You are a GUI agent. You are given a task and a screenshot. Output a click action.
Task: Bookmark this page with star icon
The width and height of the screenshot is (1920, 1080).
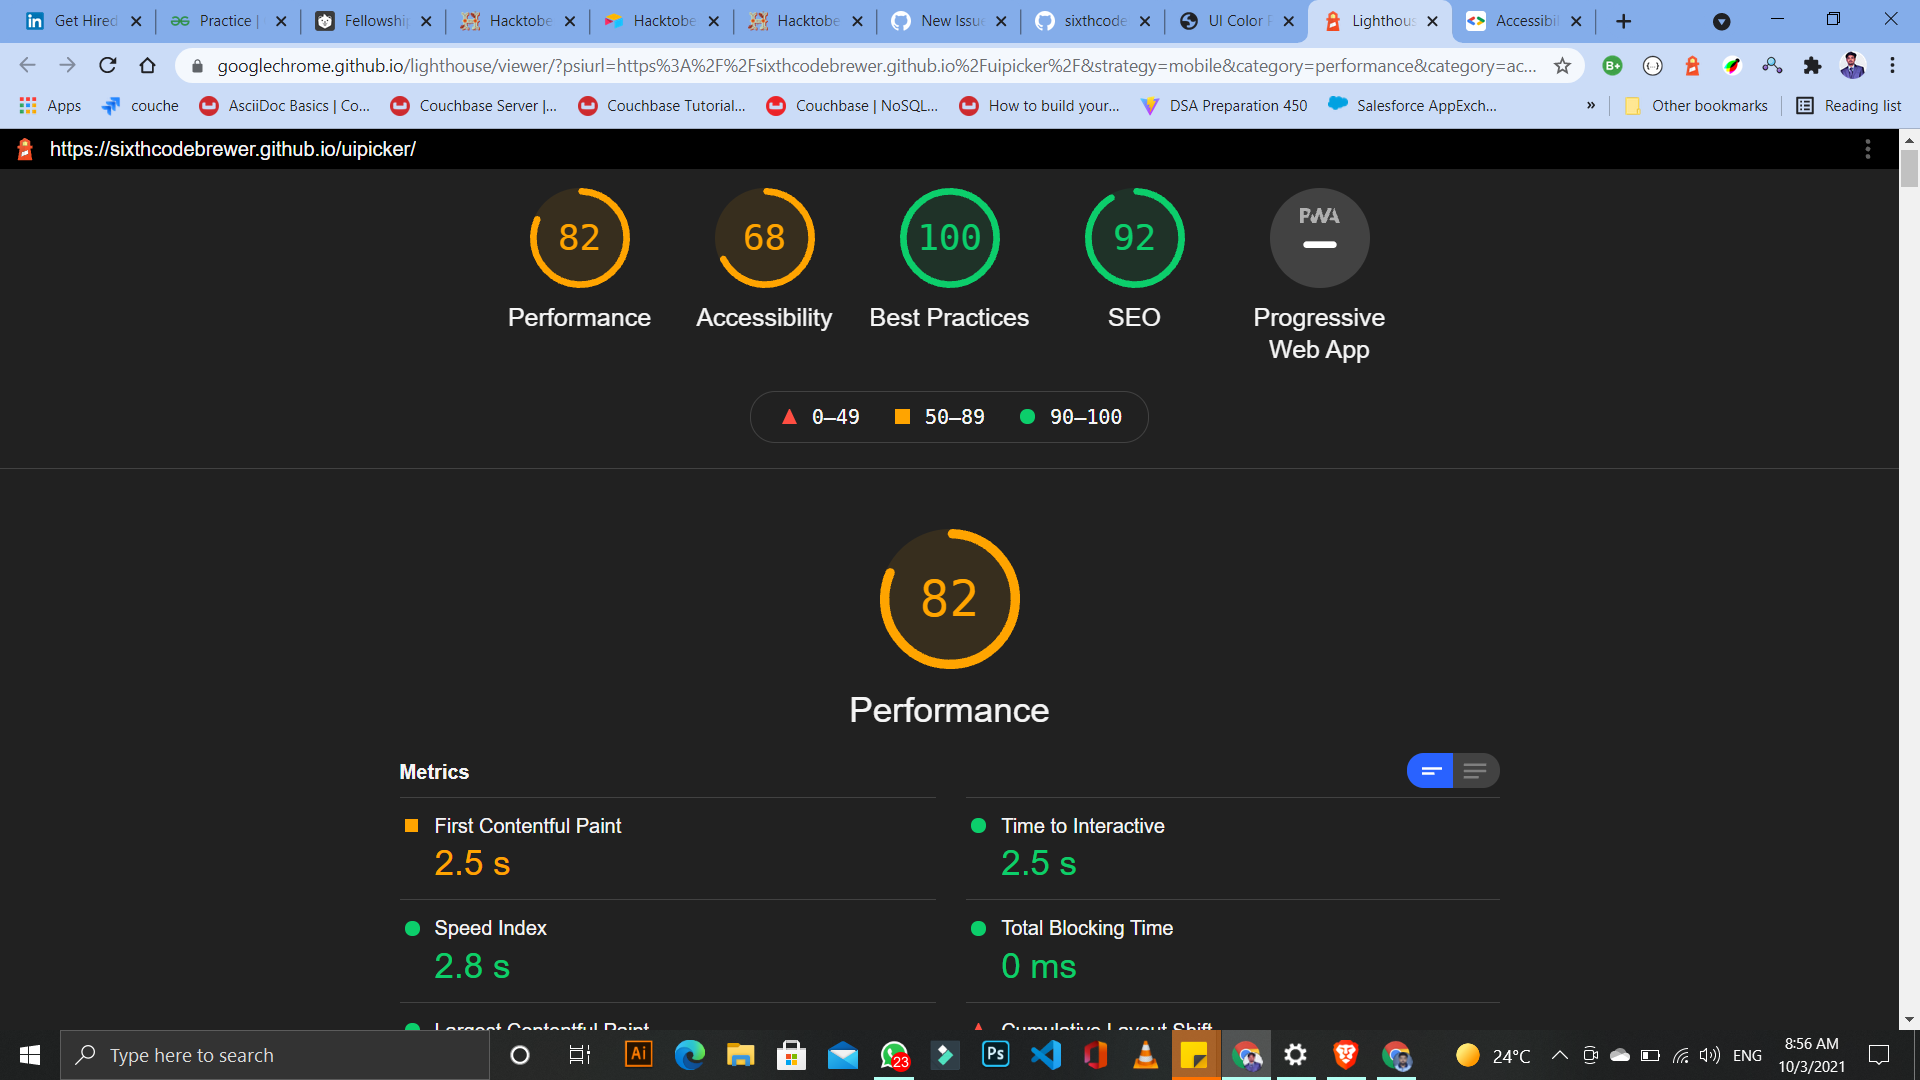coord(1562,66)
